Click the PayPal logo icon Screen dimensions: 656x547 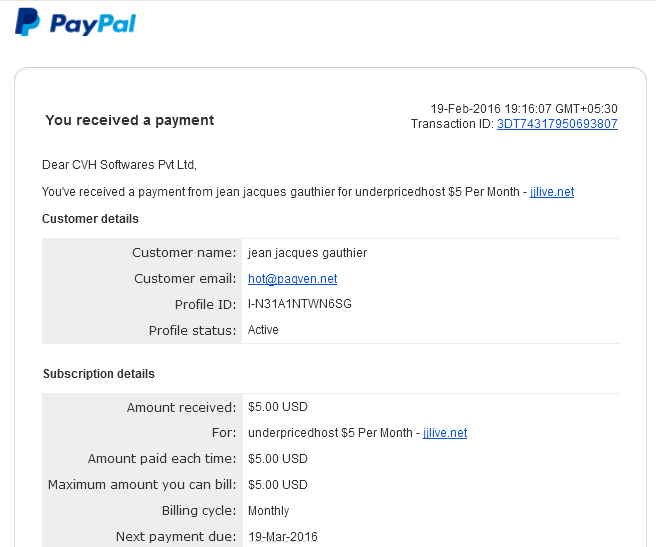pyautogui.click(x=27, y=22)
